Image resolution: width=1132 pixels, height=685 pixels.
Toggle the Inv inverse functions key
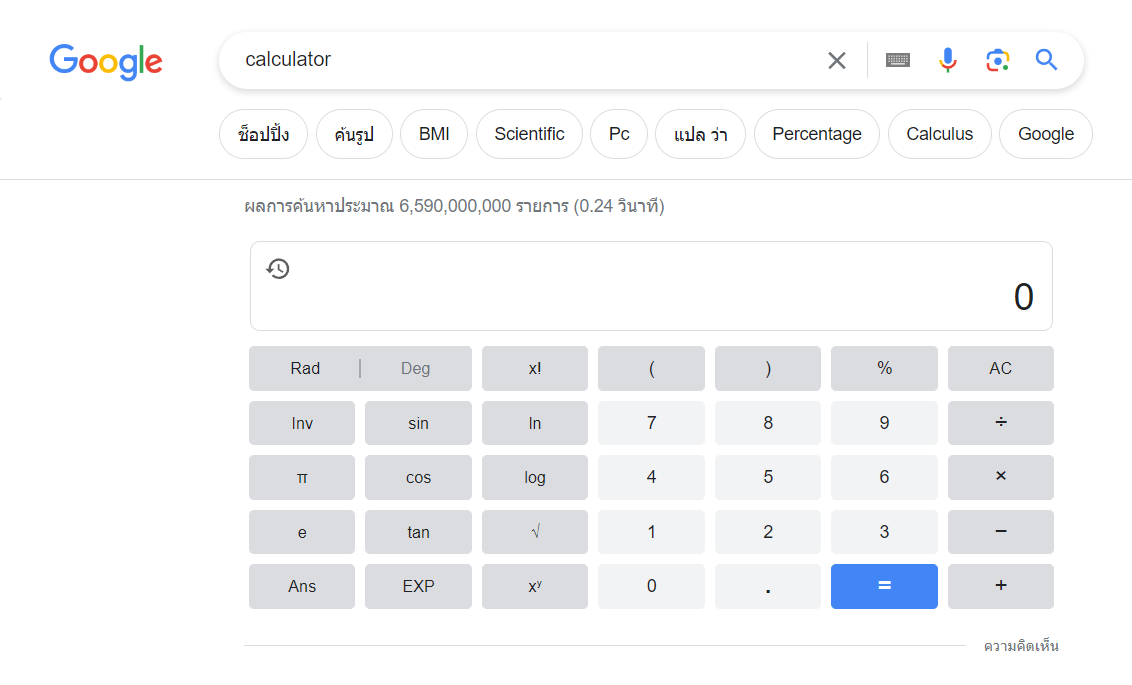(302, 423)
